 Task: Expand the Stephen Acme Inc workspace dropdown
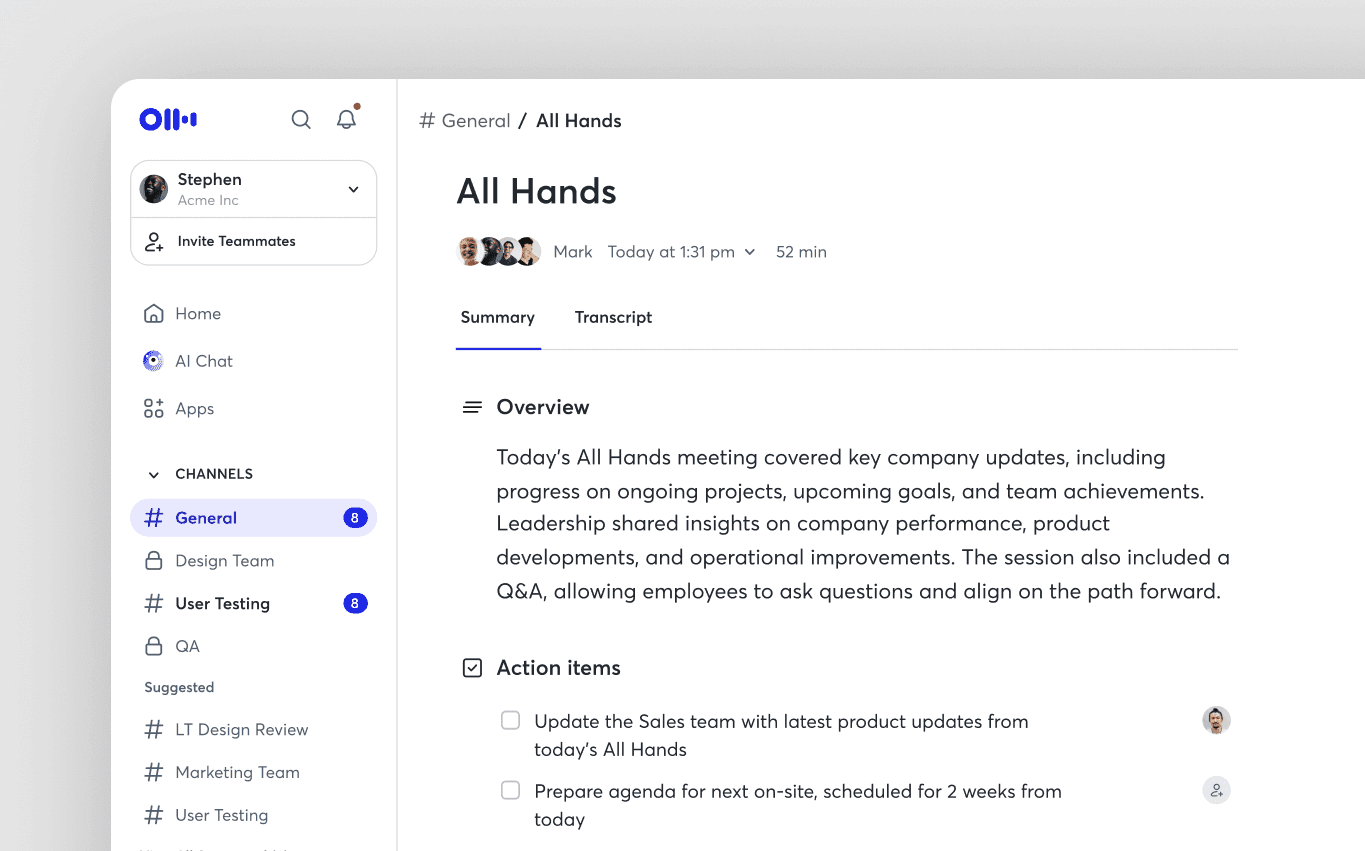click(353, 189)
